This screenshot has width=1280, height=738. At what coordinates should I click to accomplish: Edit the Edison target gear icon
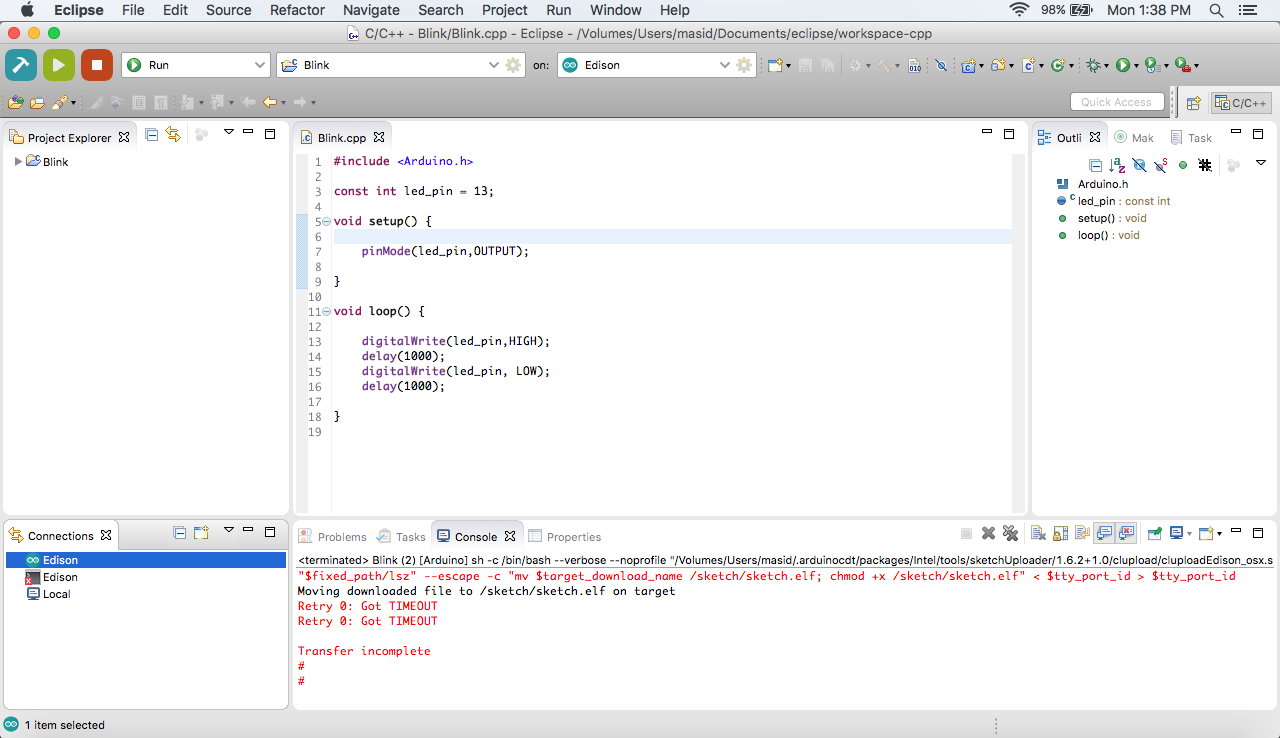(744, 65)
